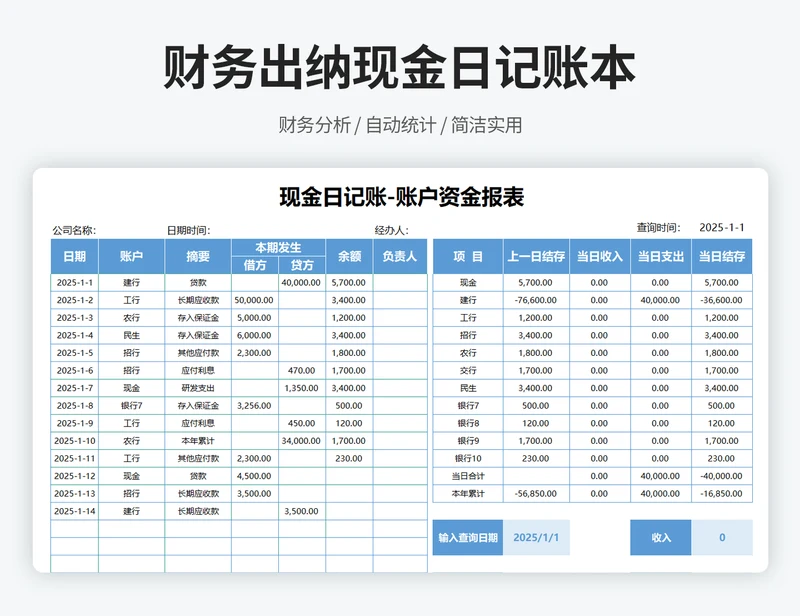Click the -76,600.00 previous balance cell
This screenshot has width=800, height=616.
pyautogui.click(x=536, y=300)
